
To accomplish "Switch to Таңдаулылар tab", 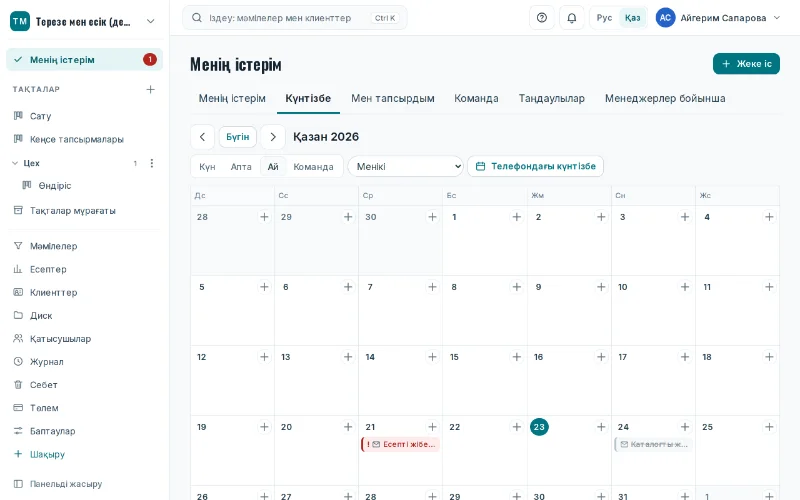I will (x=552, y=98).
